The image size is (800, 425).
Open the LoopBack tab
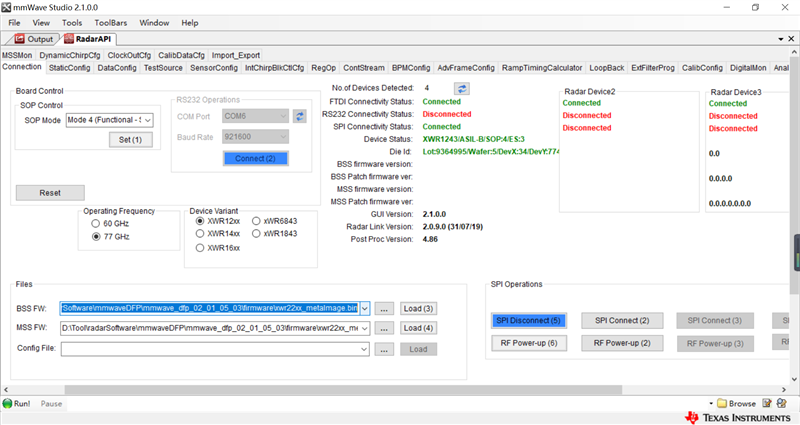pos(607,68)
